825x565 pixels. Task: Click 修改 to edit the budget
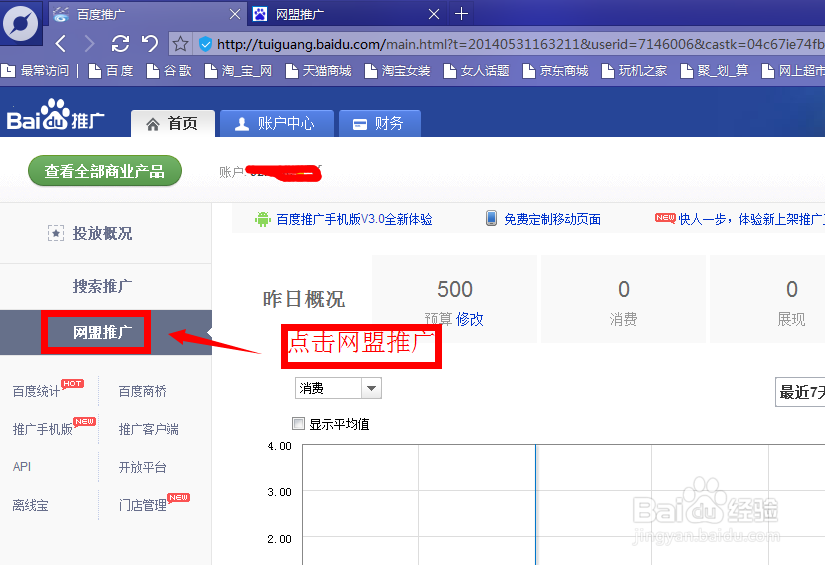tap(469, 319)
